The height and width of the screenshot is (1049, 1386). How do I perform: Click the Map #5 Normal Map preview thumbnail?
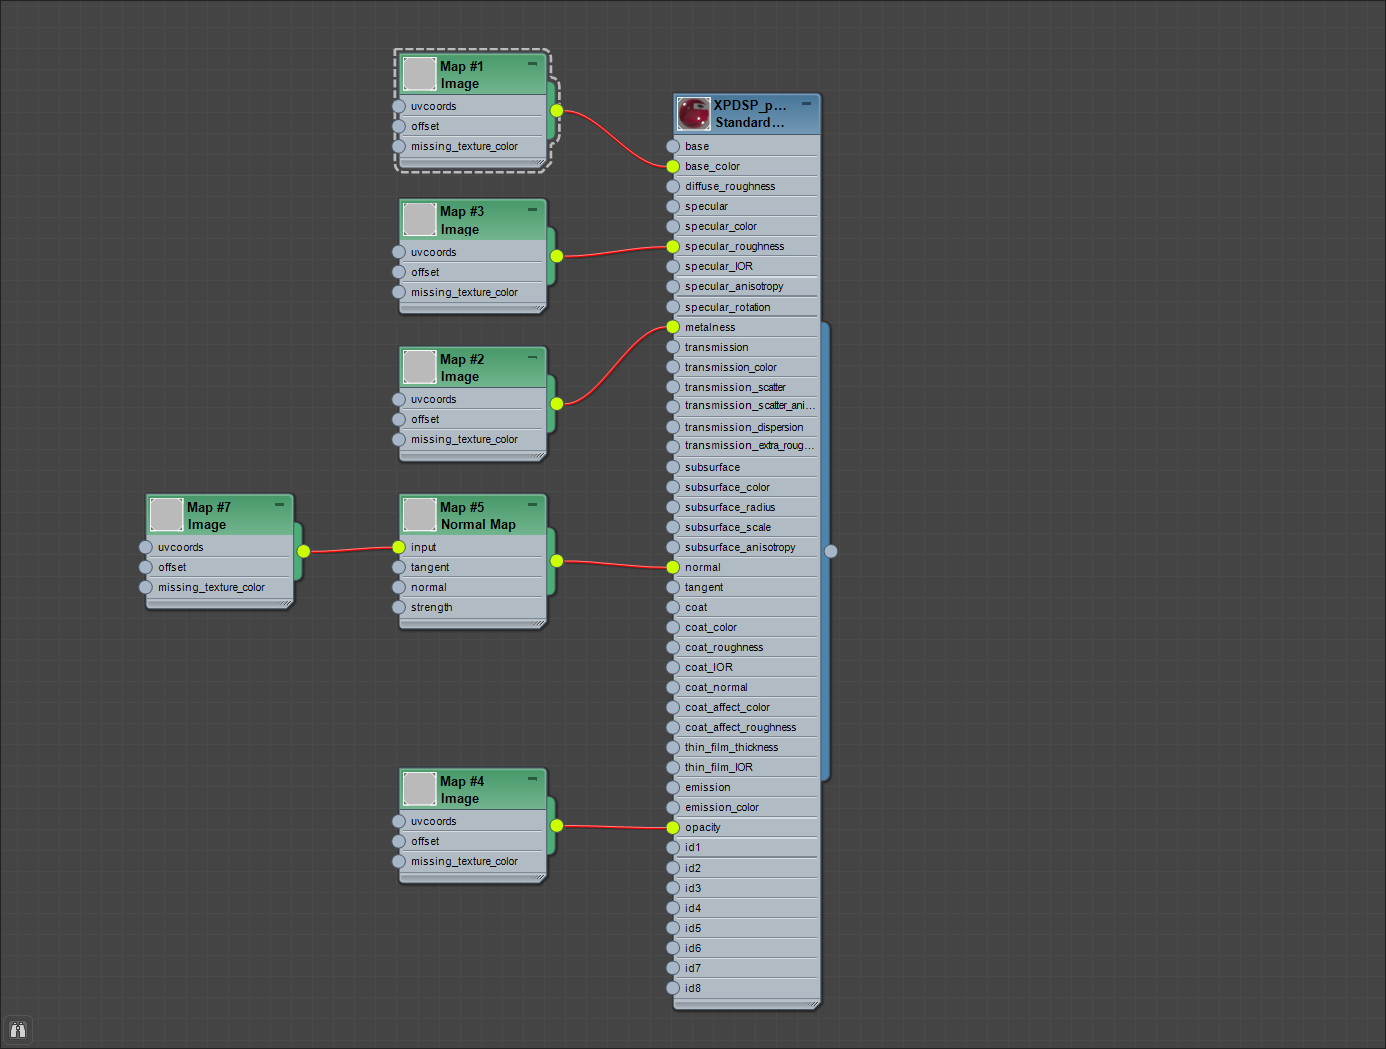[x=418, y=514]
